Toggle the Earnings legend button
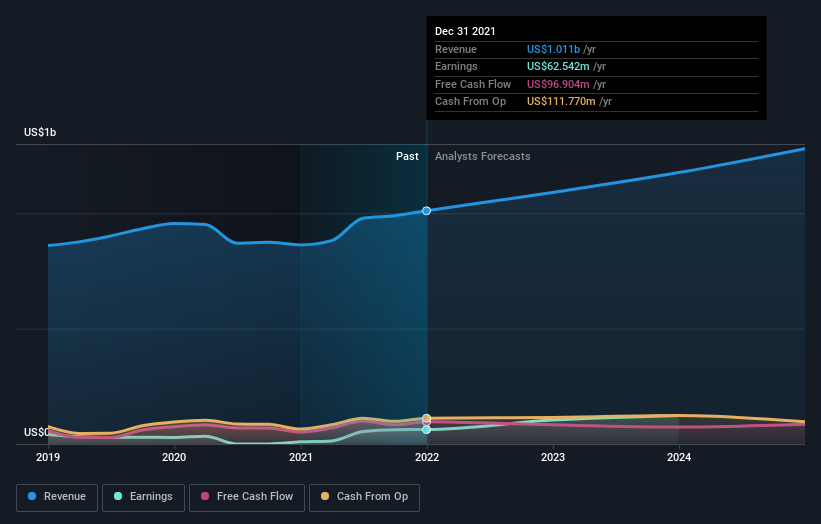The image size is (821, 524). (143, 497)
